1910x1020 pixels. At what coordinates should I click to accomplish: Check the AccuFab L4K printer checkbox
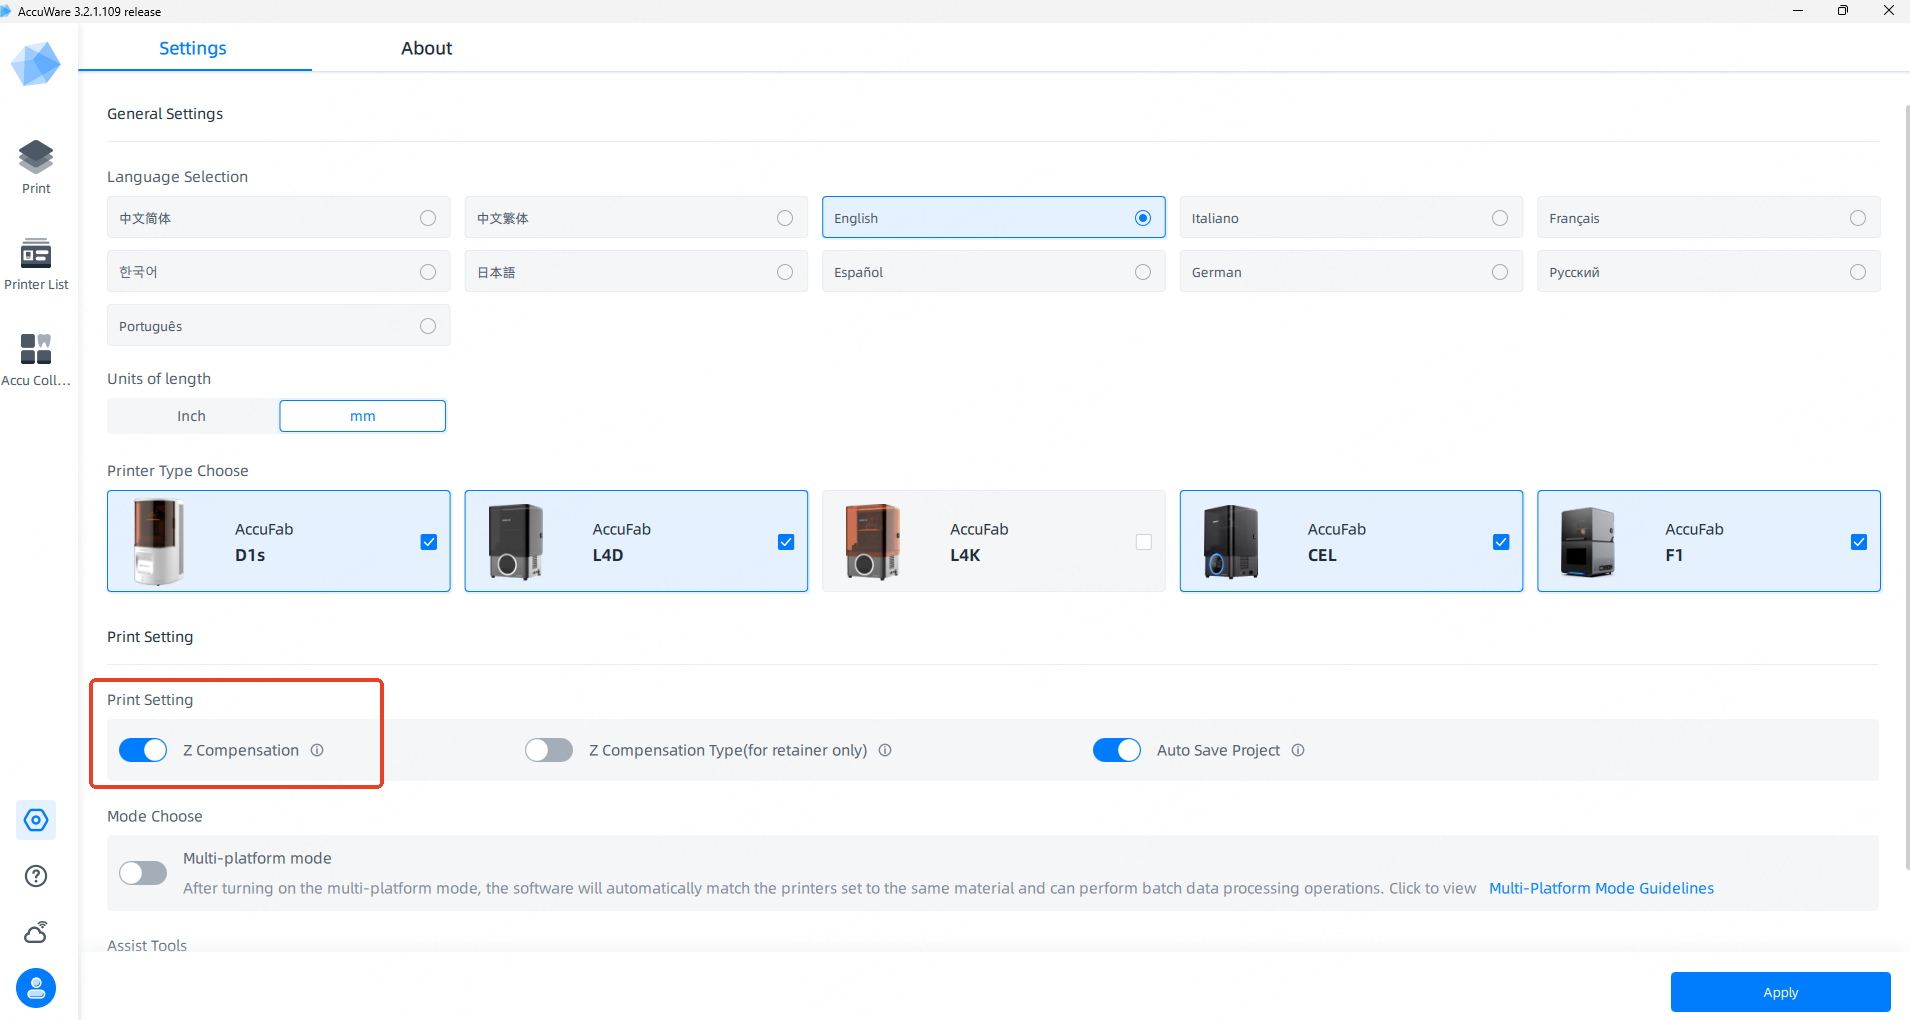(1144, 542)
